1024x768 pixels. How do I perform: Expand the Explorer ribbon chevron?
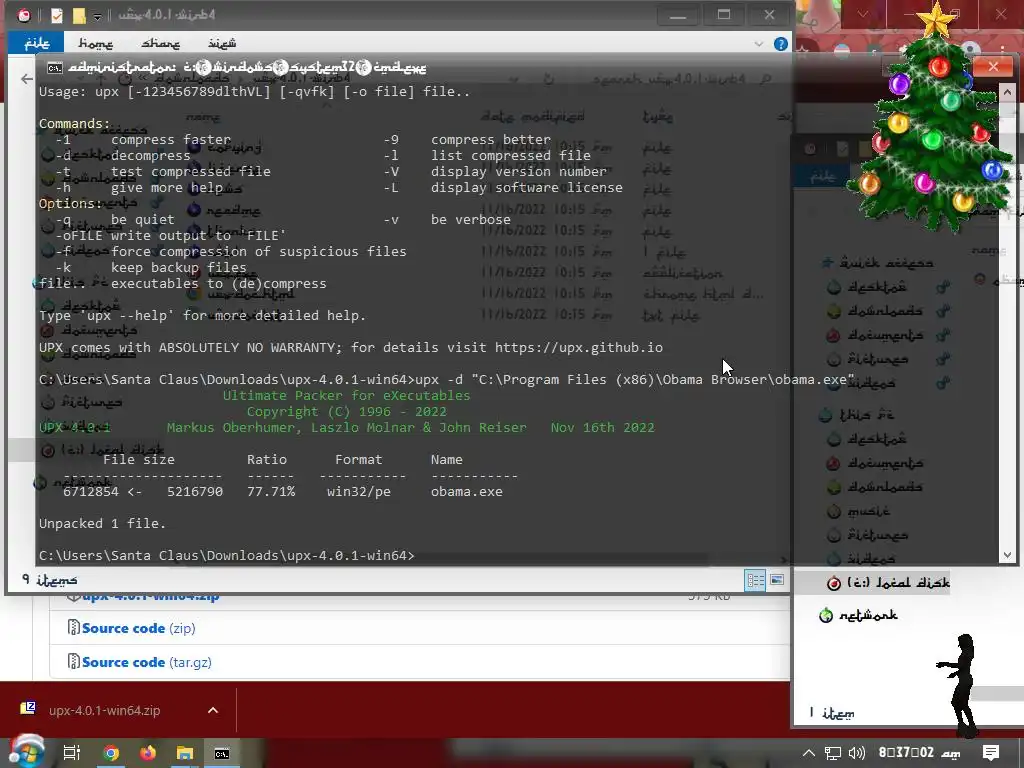(x=758, y=44)
